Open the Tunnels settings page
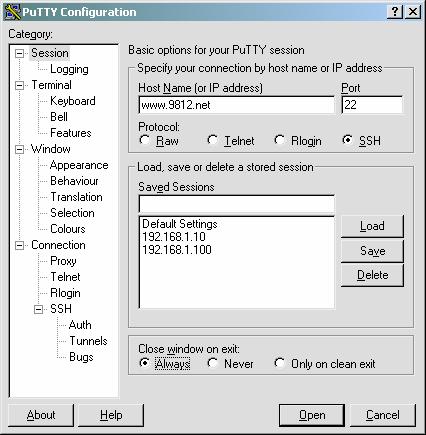 [88, 341]
